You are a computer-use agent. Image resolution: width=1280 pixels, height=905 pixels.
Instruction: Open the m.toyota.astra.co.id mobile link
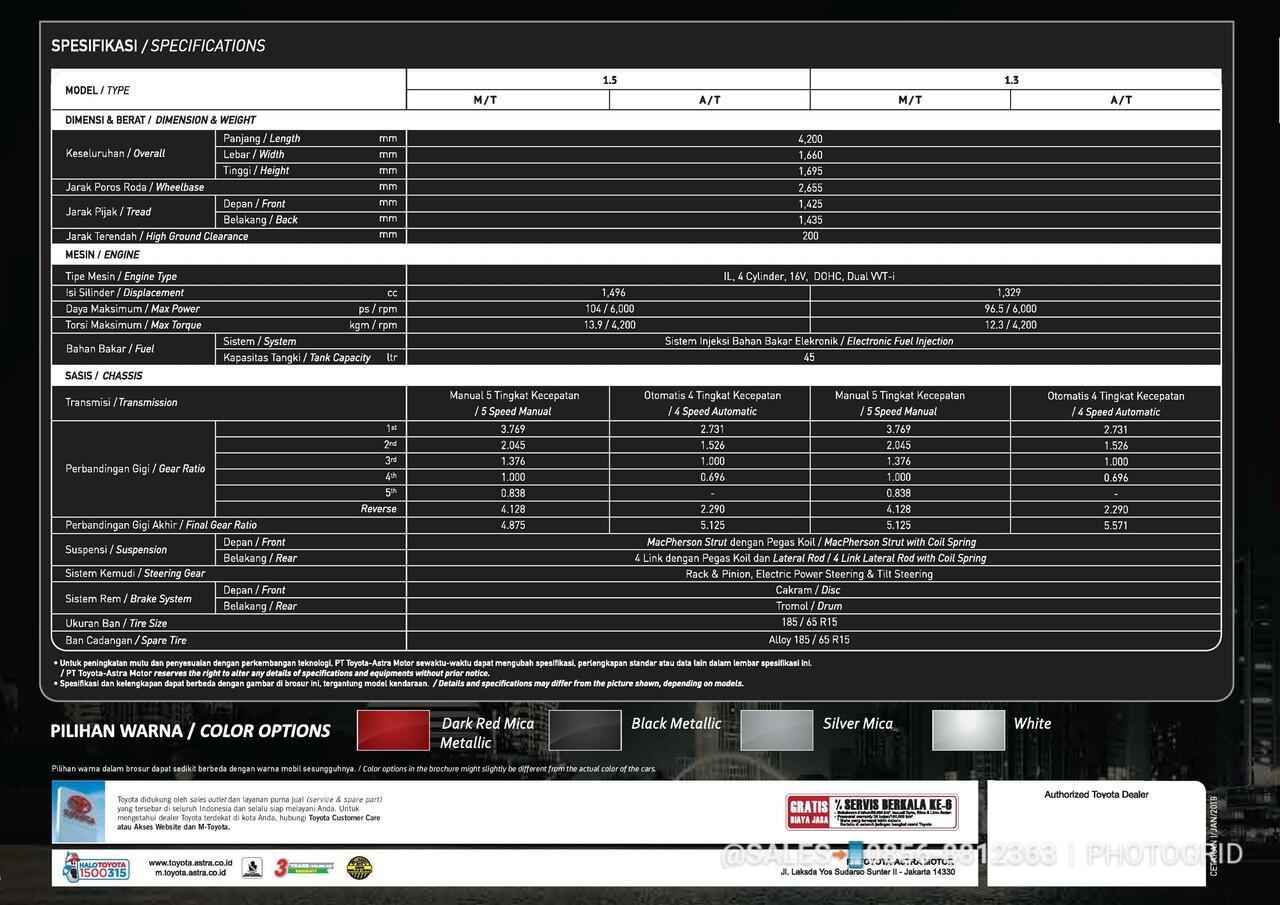[x=190, y=873]
